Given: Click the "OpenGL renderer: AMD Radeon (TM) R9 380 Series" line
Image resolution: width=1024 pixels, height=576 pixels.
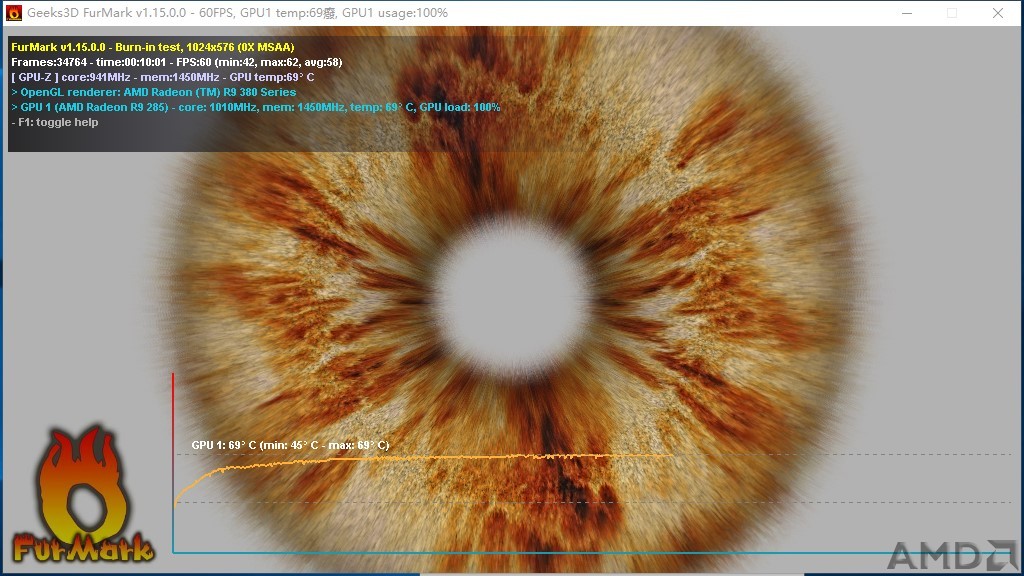Looking at the screenshot, I should [154, 92].
